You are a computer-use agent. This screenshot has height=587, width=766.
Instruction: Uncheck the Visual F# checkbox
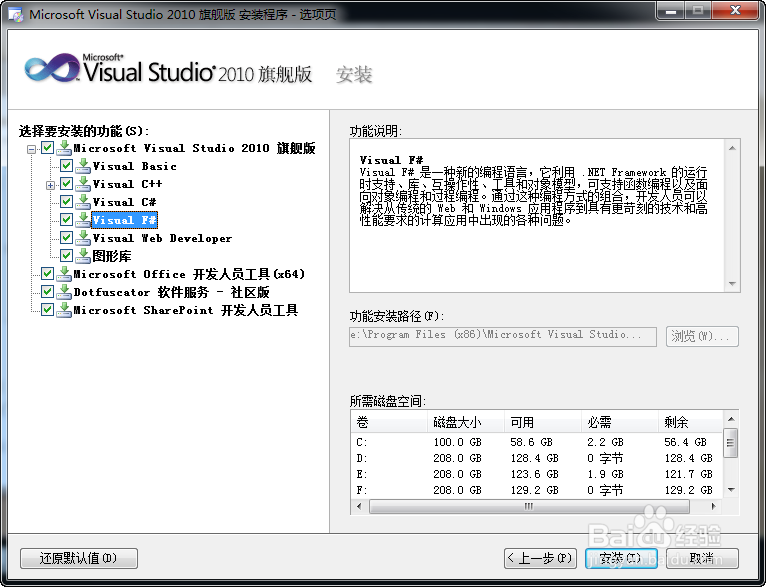click(x=66, y=220)
